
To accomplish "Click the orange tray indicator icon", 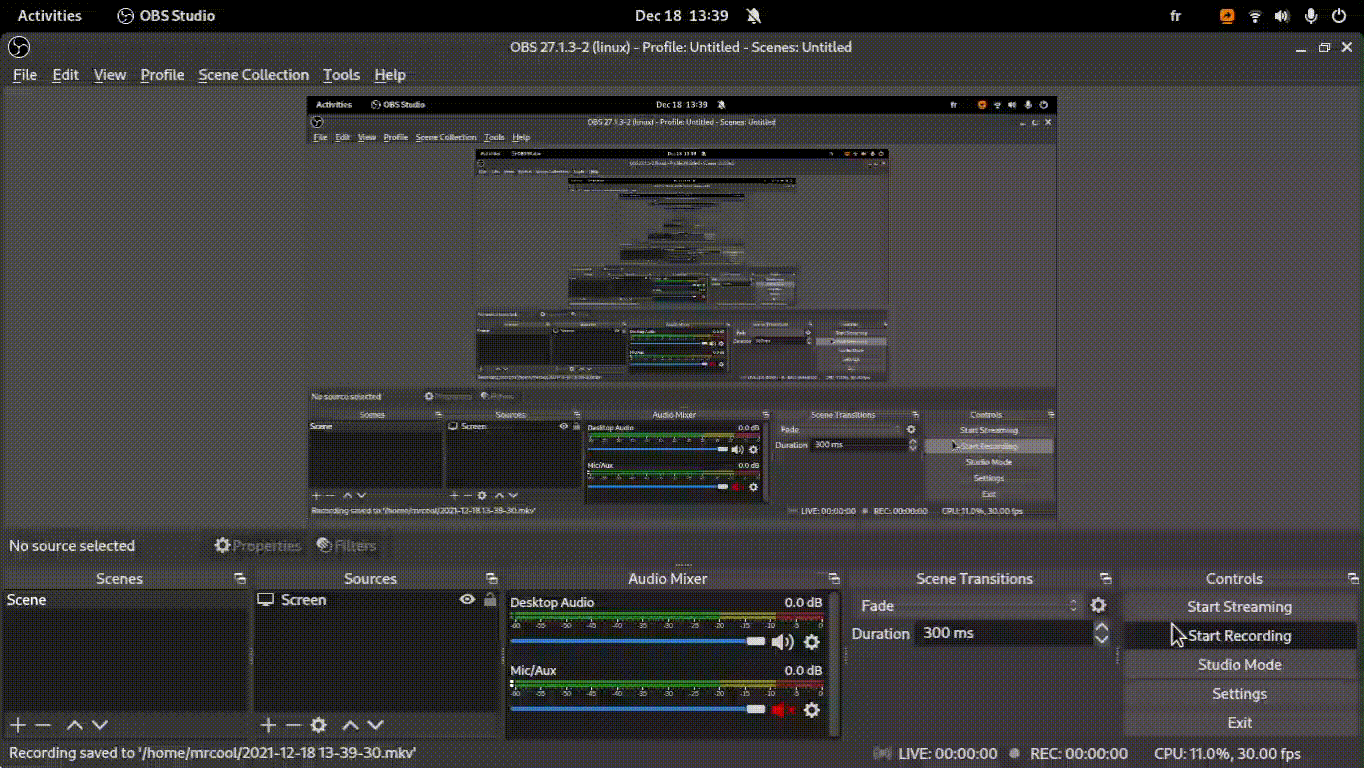I will [1227, 16].
